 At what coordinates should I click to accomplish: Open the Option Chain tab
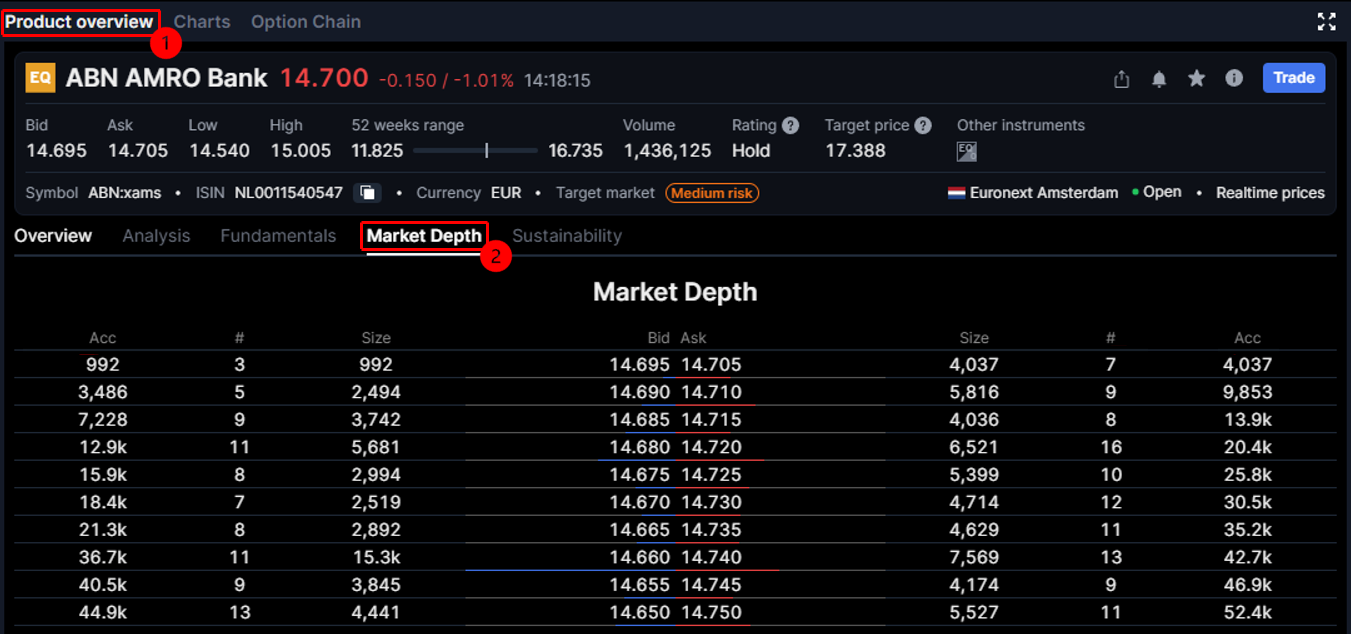(x=306, y=22)
